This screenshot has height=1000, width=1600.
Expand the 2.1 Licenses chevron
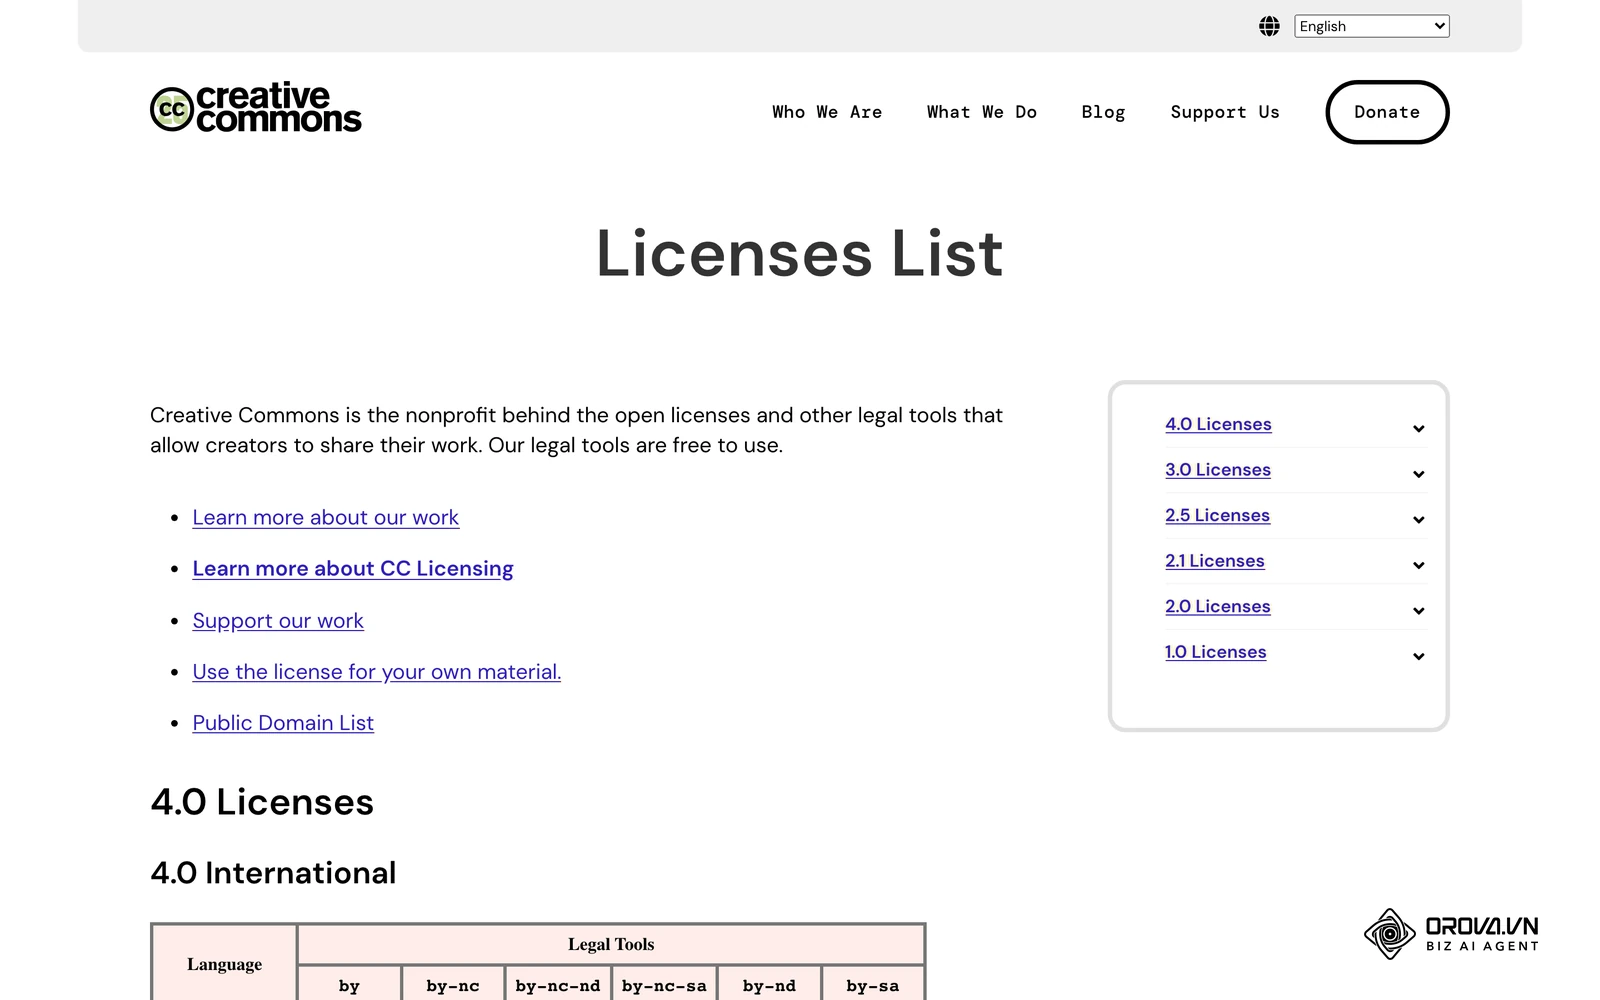tap(1418, 565)
